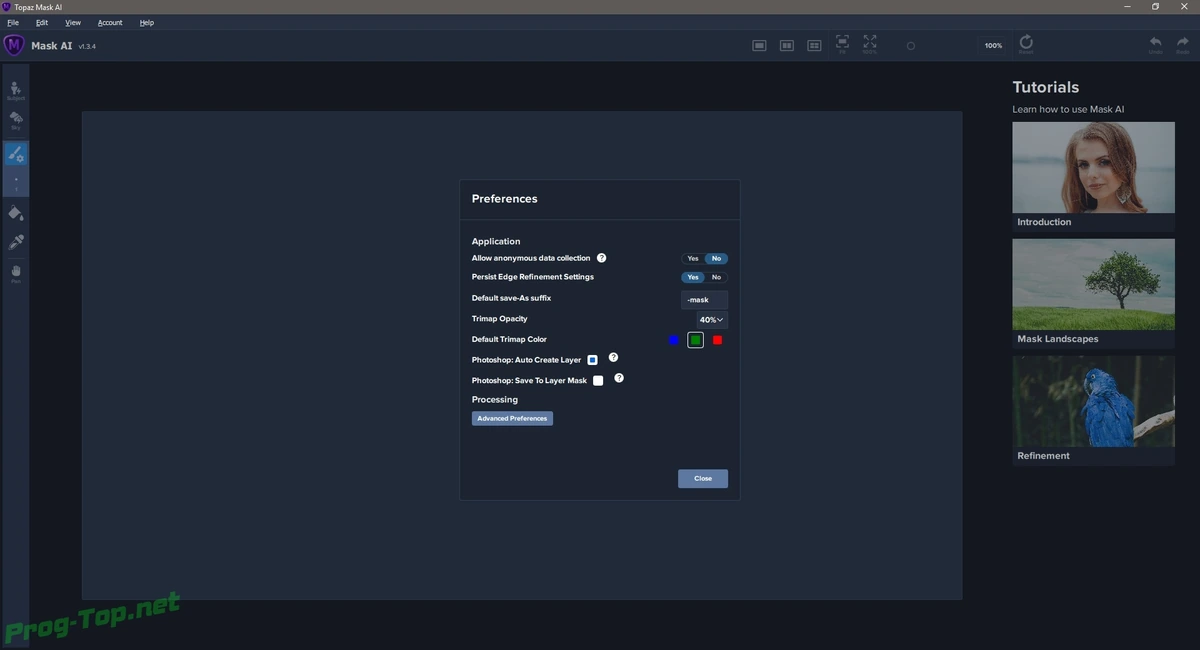Pick blue as default trimap color
This screenshot has height=650, width=1200.
tap(674, 340)
